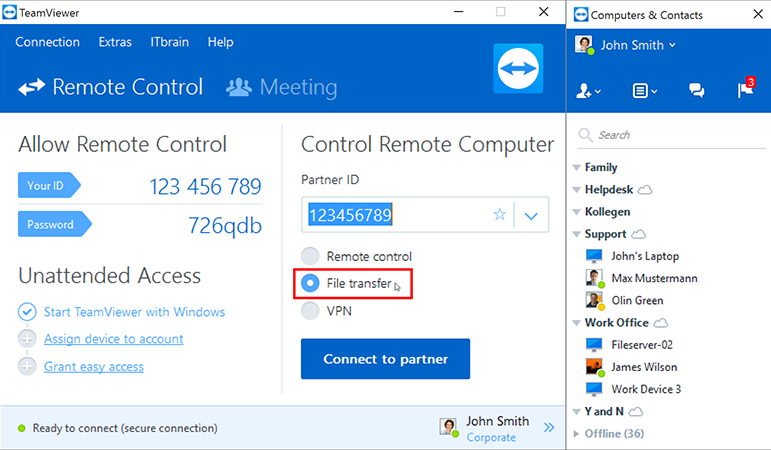Select the Remote control radio button
Screen dimensions: 771x450
(310, 256)
